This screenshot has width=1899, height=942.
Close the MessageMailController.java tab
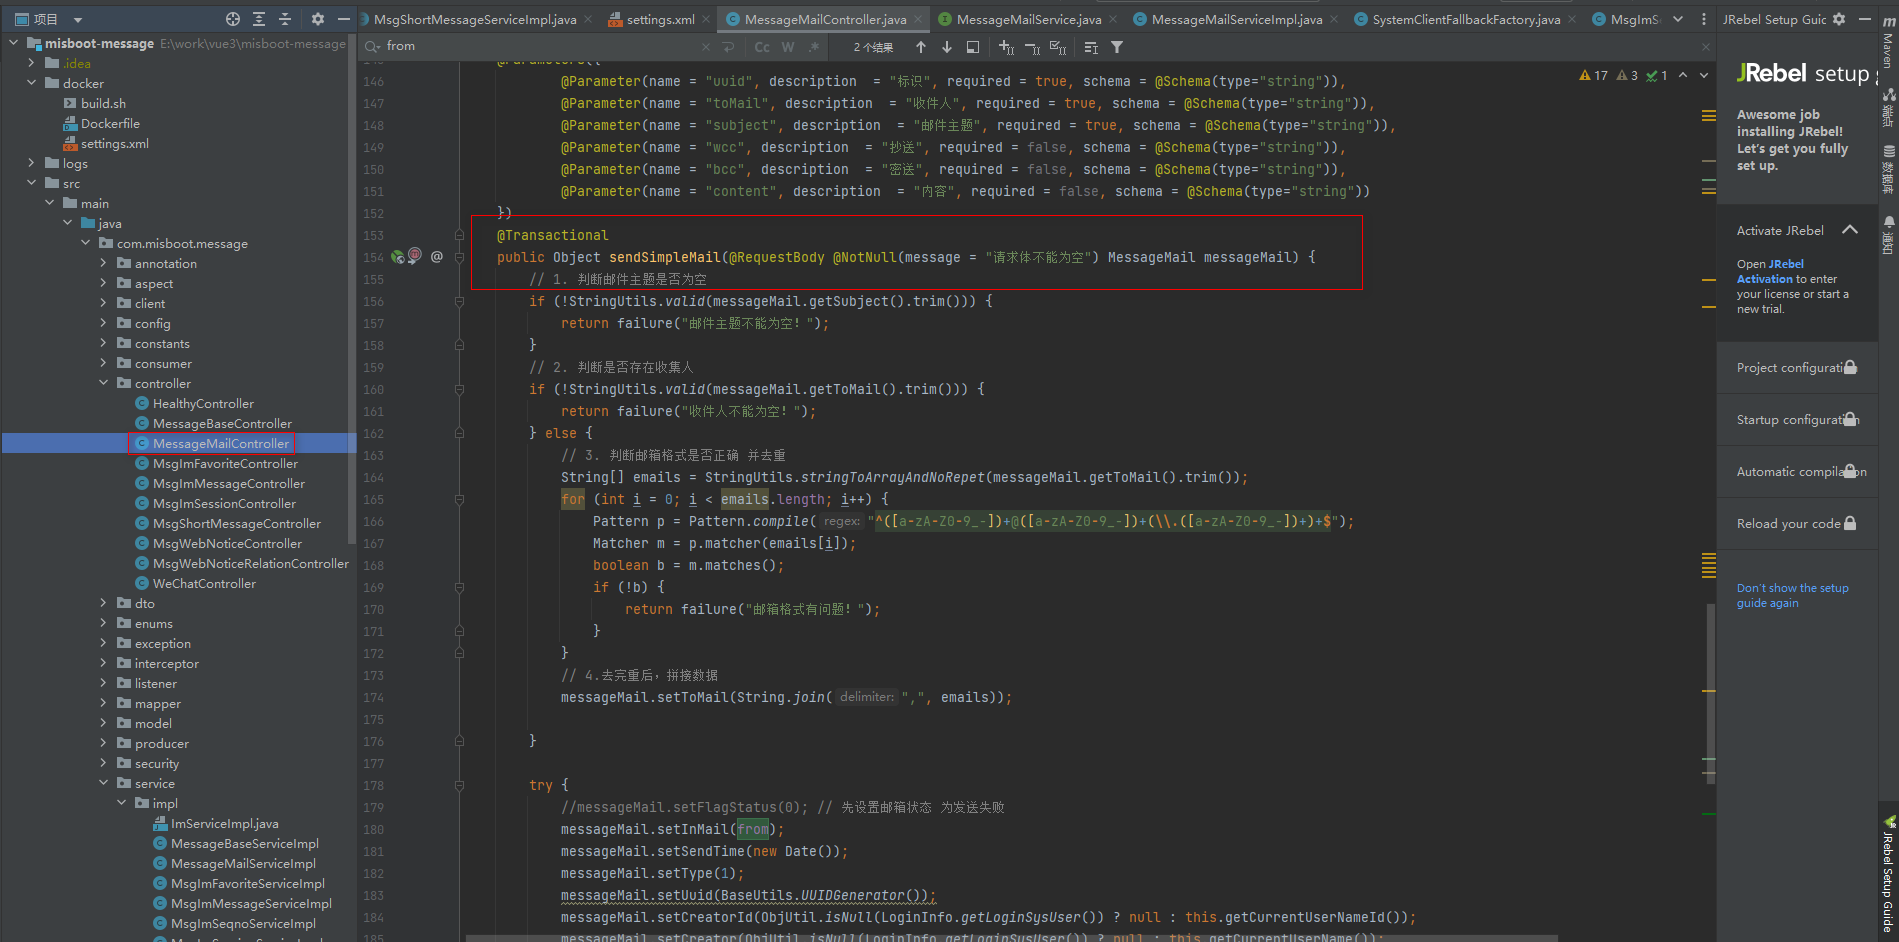(x=918, y=19)
